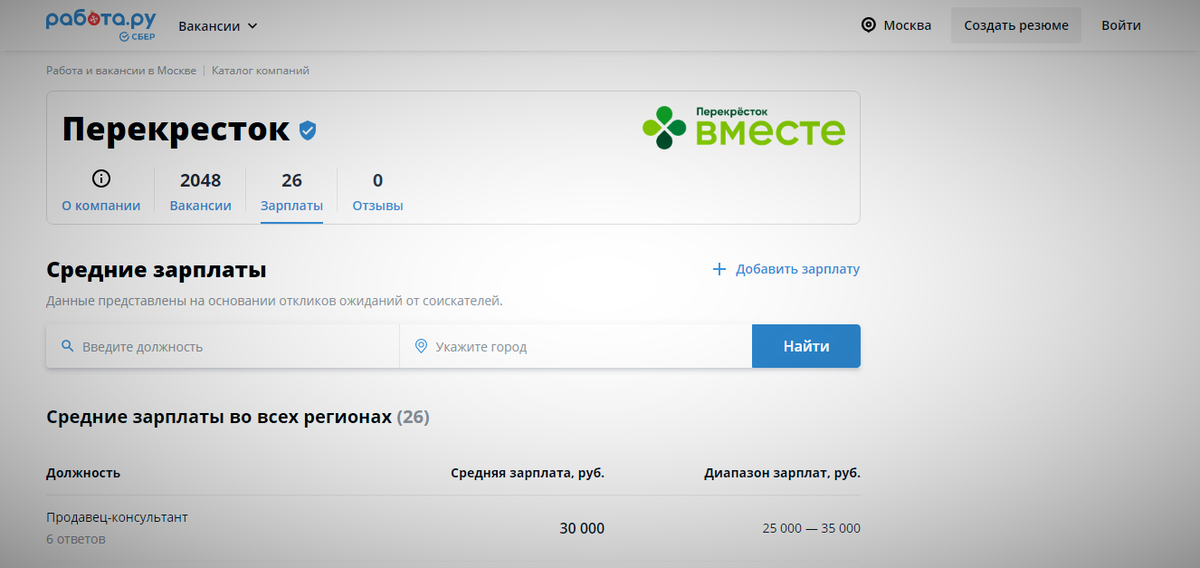
Task: Click the verified company shield badge
Action: click(x=308, y=130)
